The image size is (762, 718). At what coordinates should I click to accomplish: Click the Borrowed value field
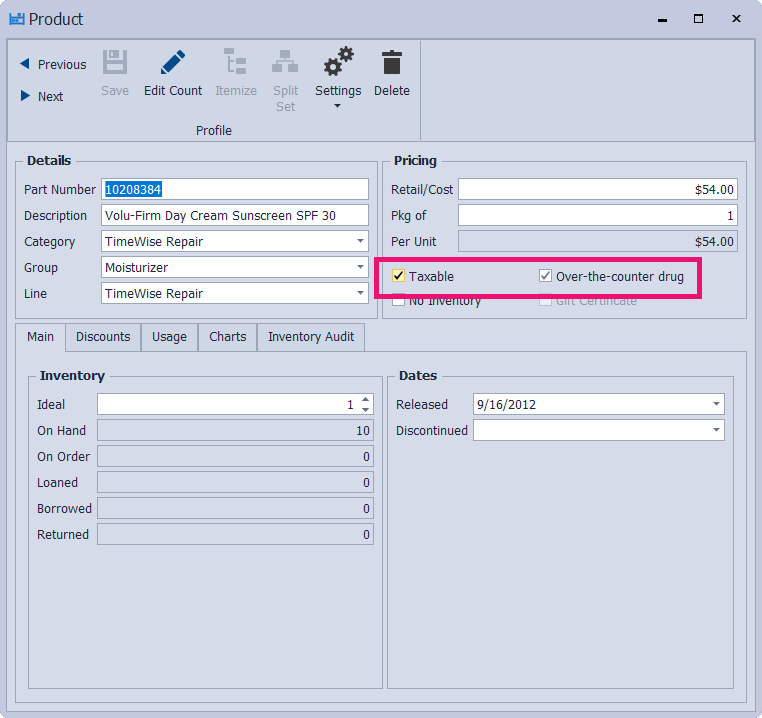[235, 508]
